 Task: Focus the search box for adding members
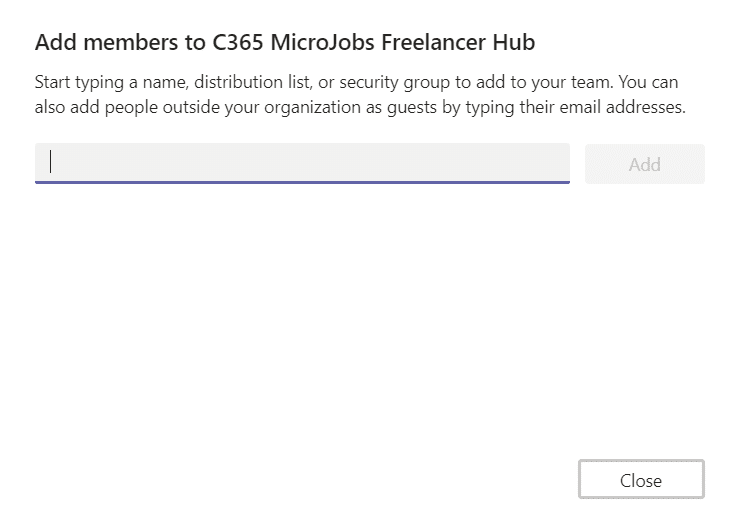click(x=302, y=163)
